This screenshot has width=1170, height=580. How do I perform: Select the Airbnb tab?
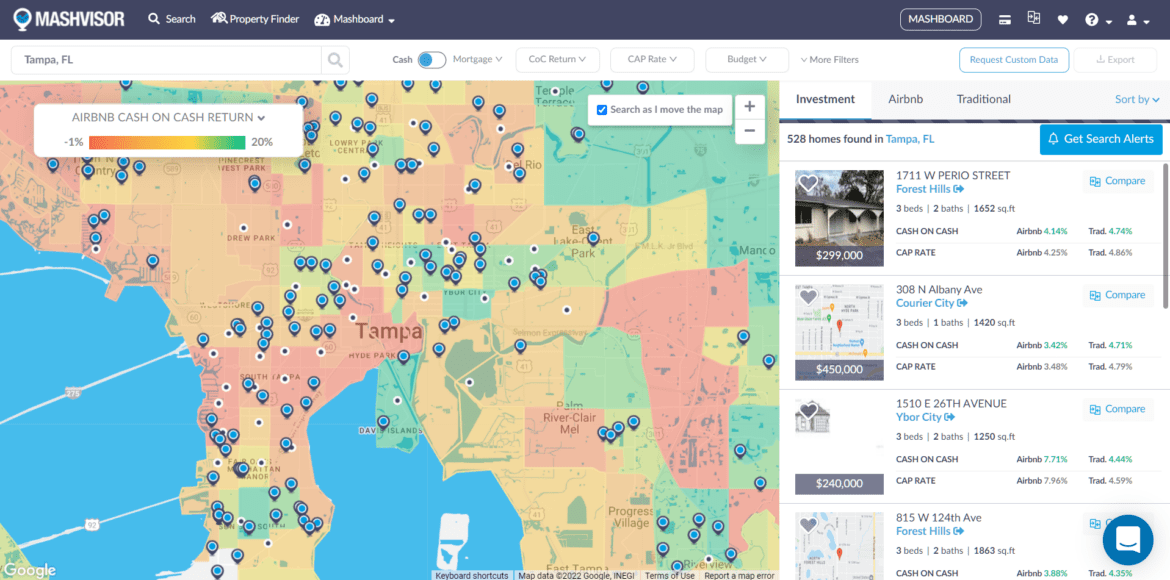(x=905, y=99)
